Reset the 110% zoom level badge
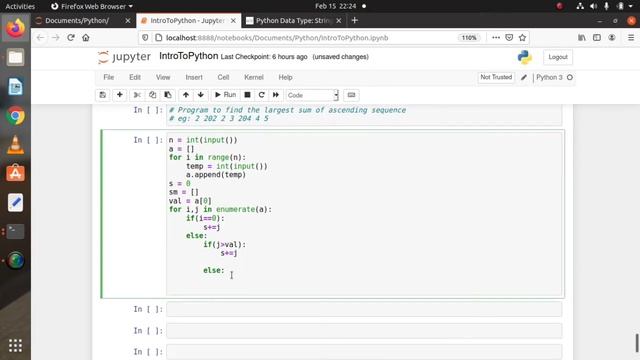The image size is (640, 360). pyautogui.click(x=469, y=38)
